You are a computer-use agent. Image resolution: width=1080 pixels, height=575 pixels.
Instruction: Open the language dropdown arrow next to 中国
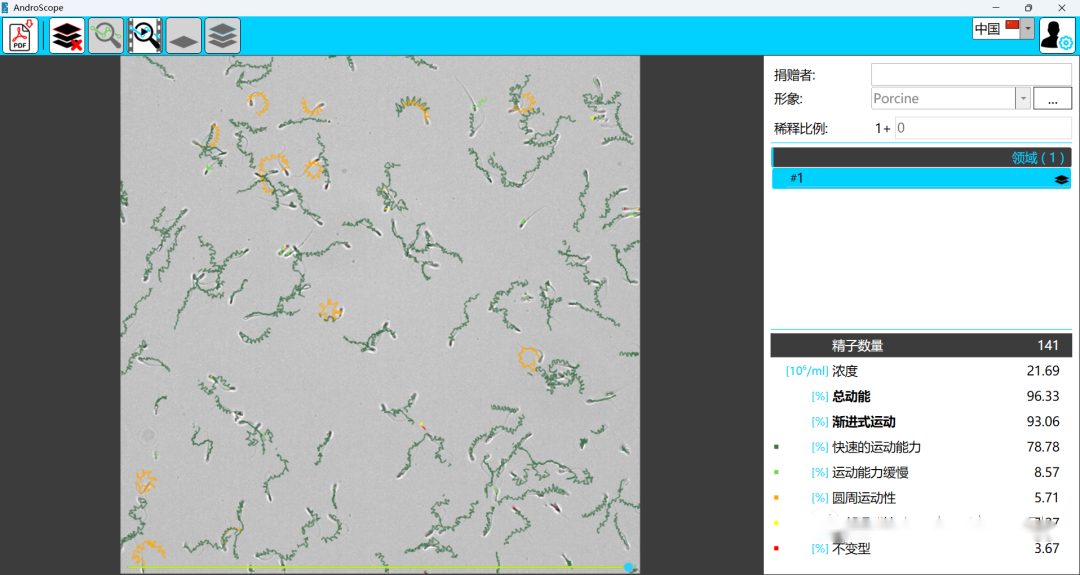click(x=1028, y=29)
